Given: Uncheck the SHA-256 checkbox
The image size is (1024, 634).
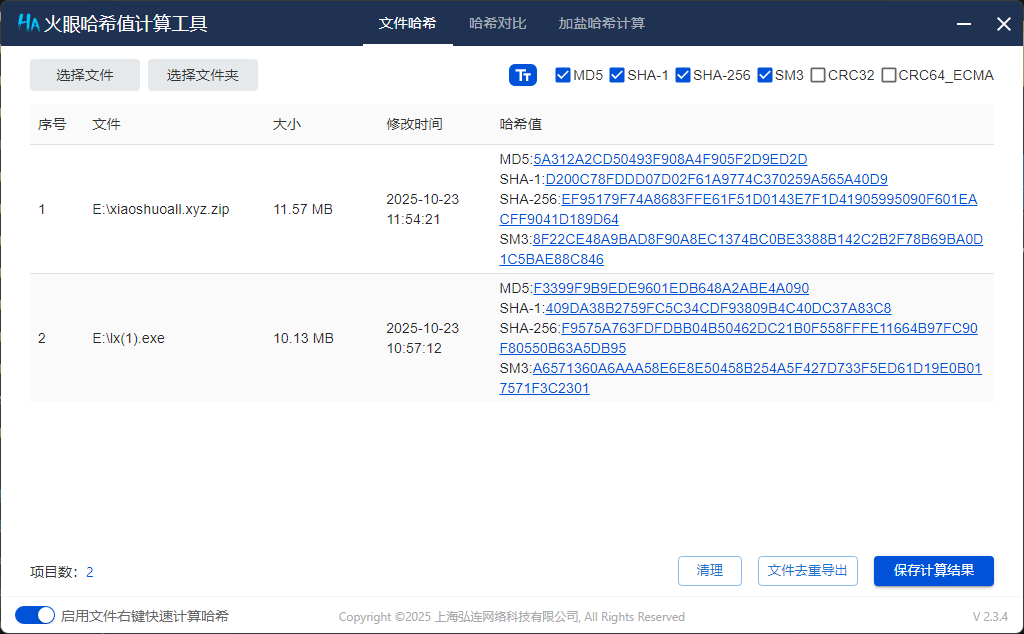Looking at the screenshot, I should (682, 74).
